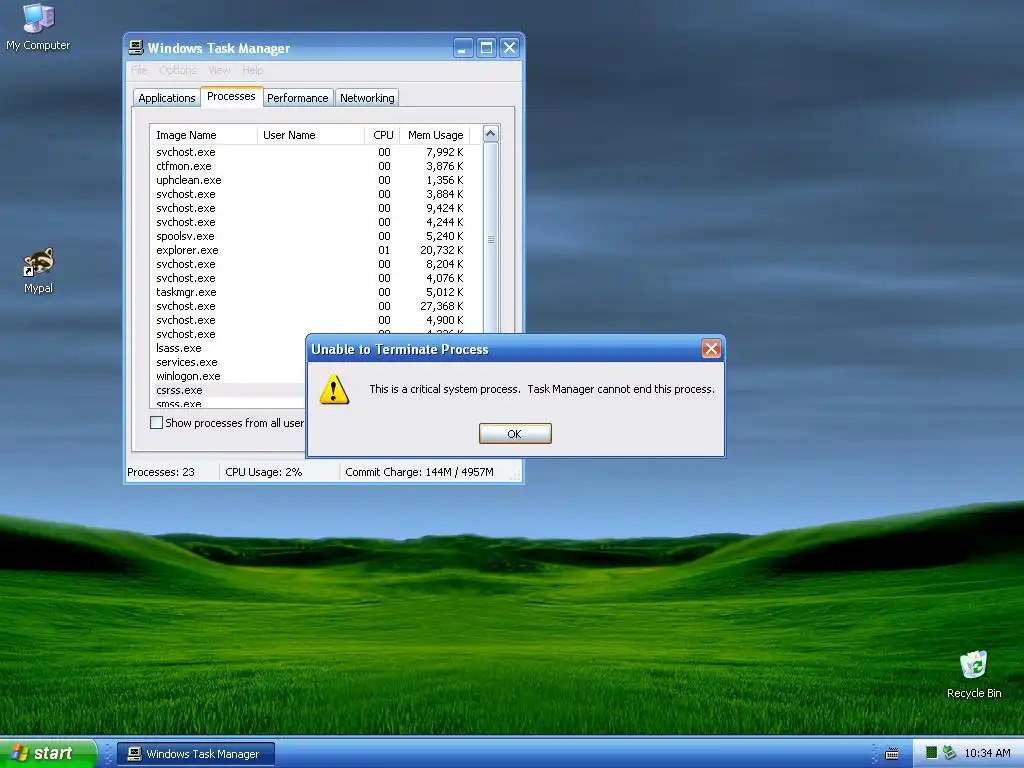
Task: Enable Show processes from all users
Action: pyautogui.click(x=157, y=423)
